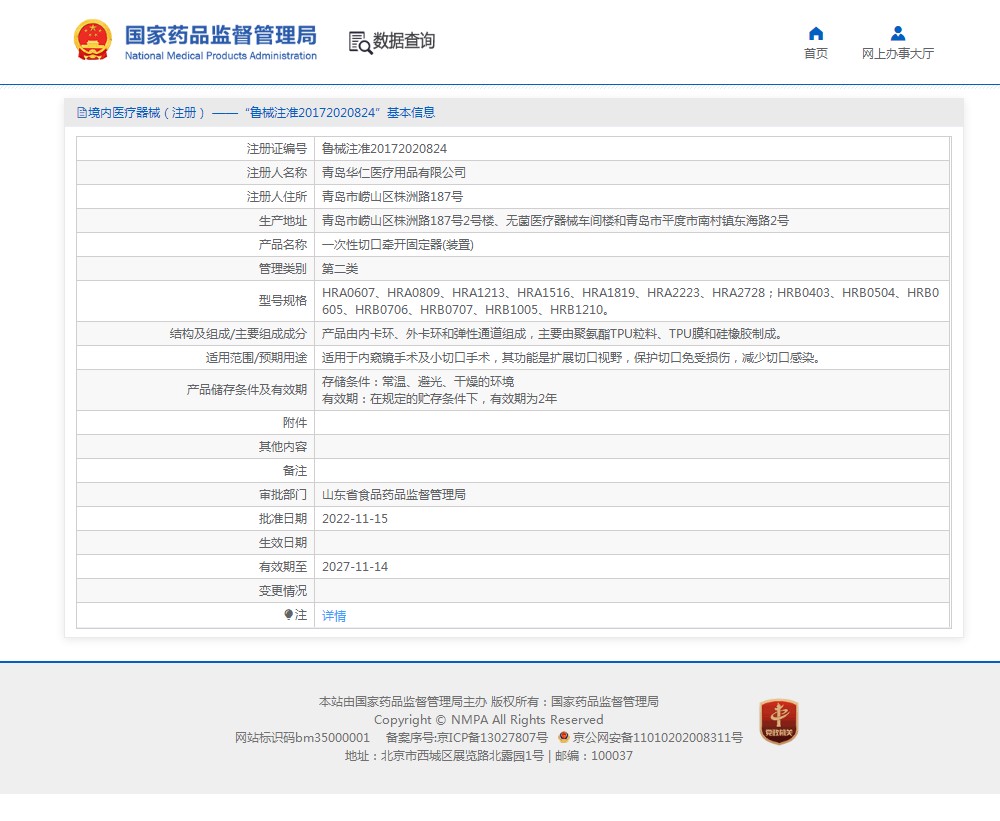Click approval date 2022-11-15
The height and width of the screenshot is (821, 1000).
(355, 519)
